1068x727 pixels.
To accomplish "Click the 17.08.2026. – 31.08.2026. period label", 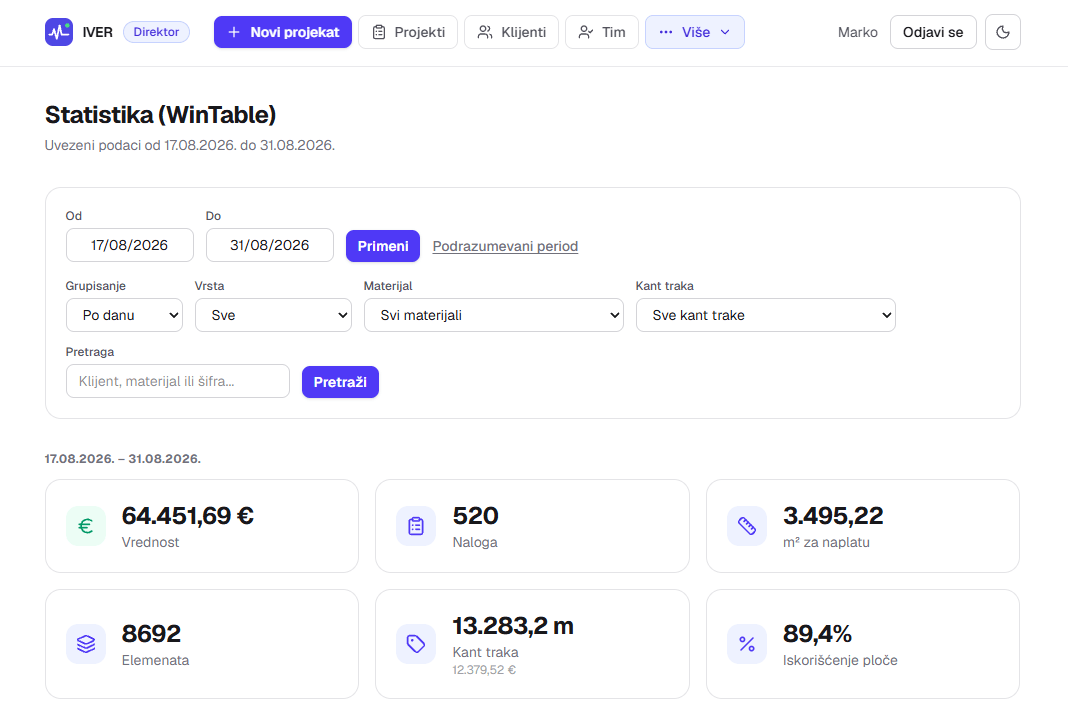I will (123, 459).
